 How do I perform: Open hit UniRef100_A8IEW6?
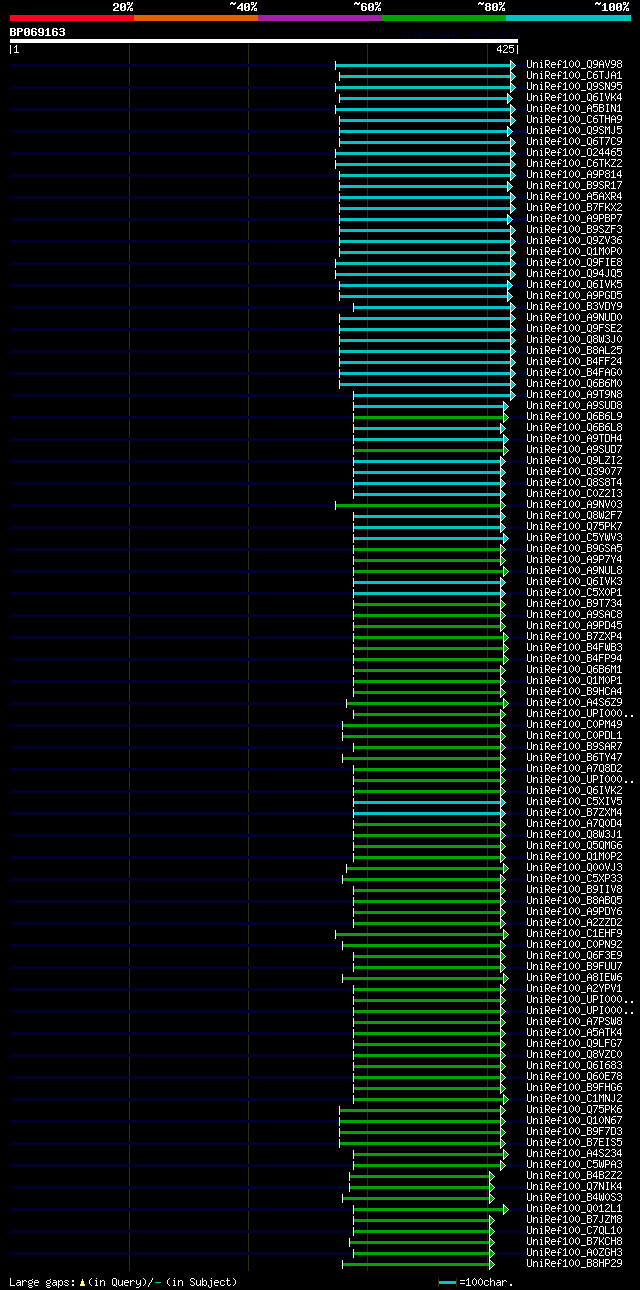pos(574,977)
